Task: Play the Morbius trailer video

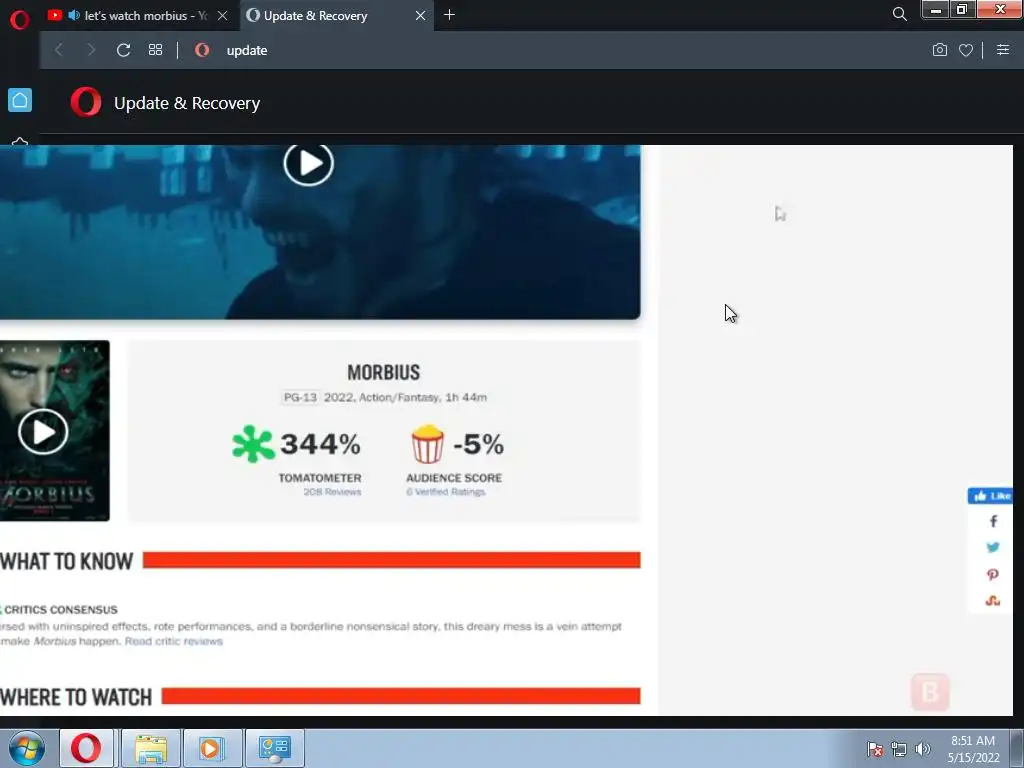Action: coord(308,163)
